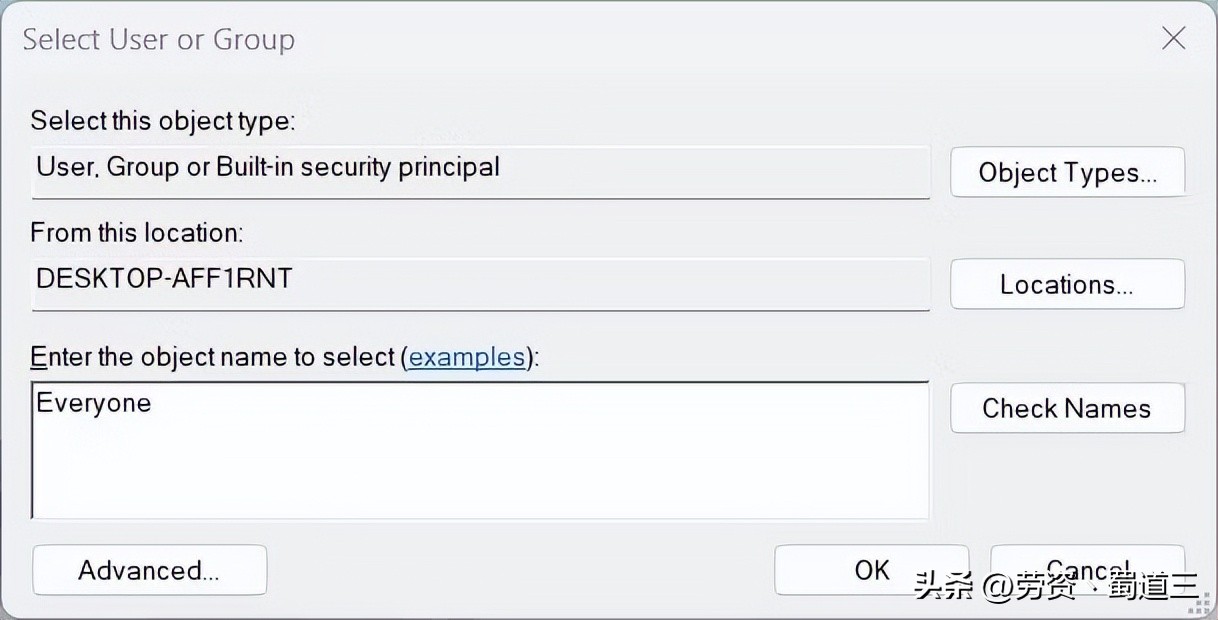
Task: Confirm selection with OK
Action: click(x=871, y=570)
